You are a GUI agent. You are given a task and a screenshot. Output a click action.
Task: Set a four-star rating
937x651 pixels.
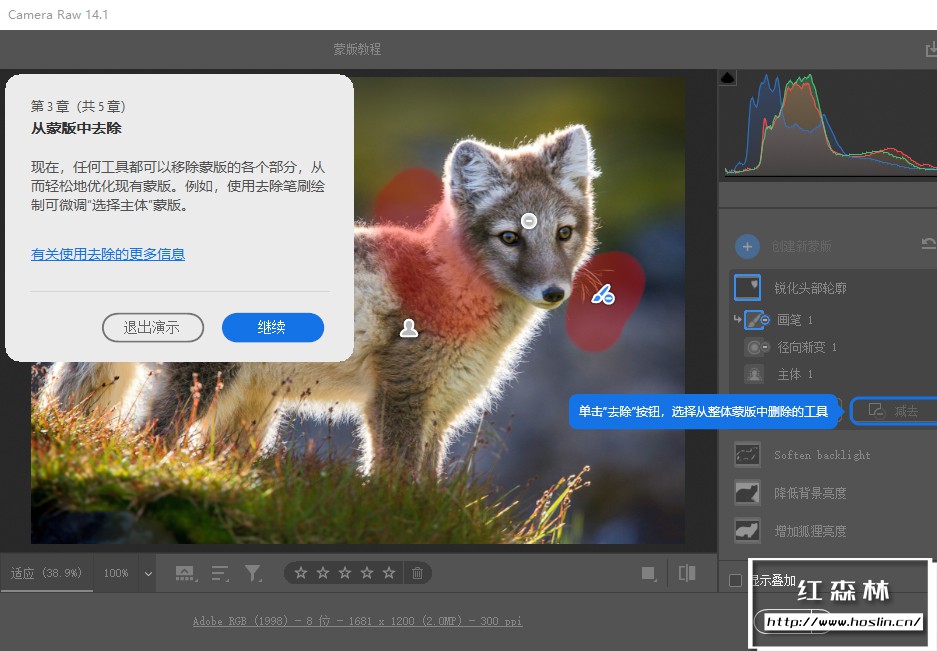(367, 573)
